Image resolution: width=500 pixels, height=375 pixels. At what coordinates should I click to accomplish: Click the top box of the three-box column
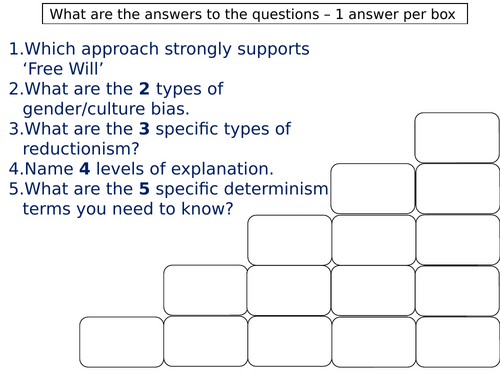290,240
